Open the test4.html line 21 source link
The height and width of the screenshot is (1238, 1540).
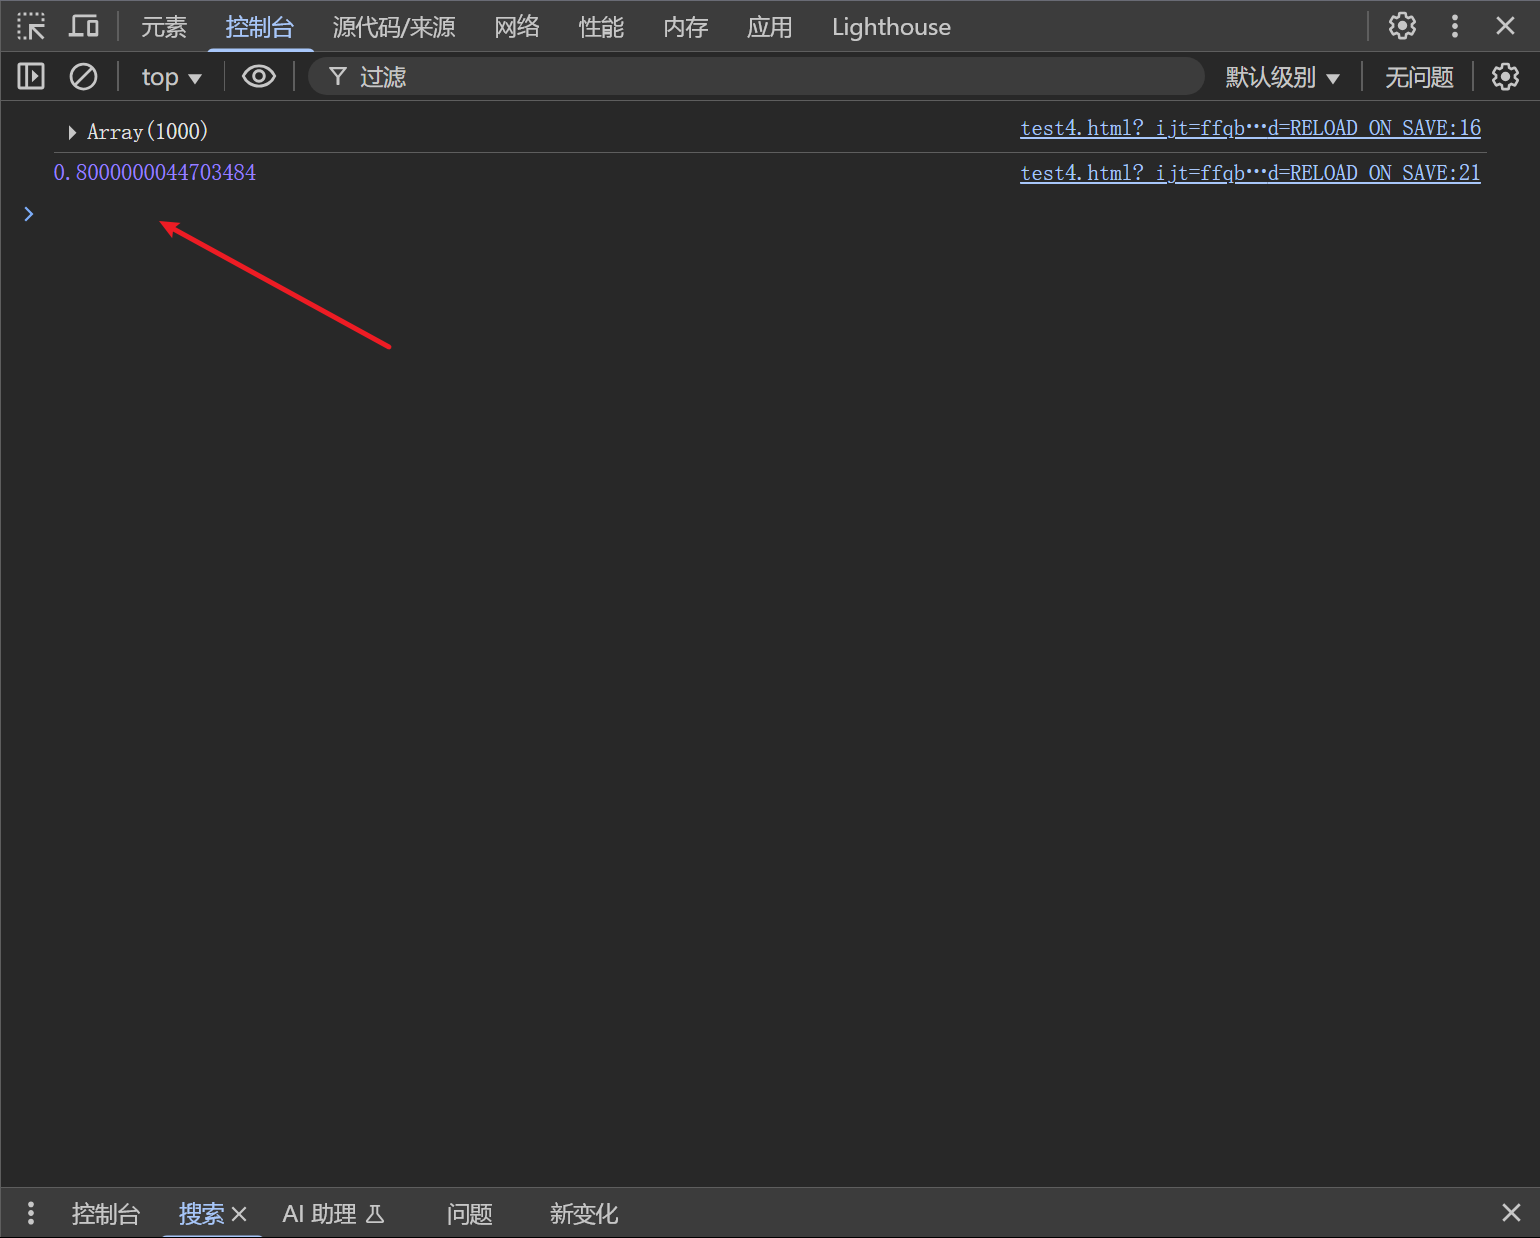(1250, 173)
